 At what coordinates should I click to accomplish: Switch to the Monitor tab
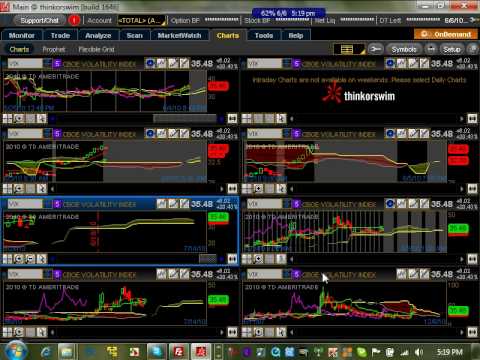click(x=22, y=35)
